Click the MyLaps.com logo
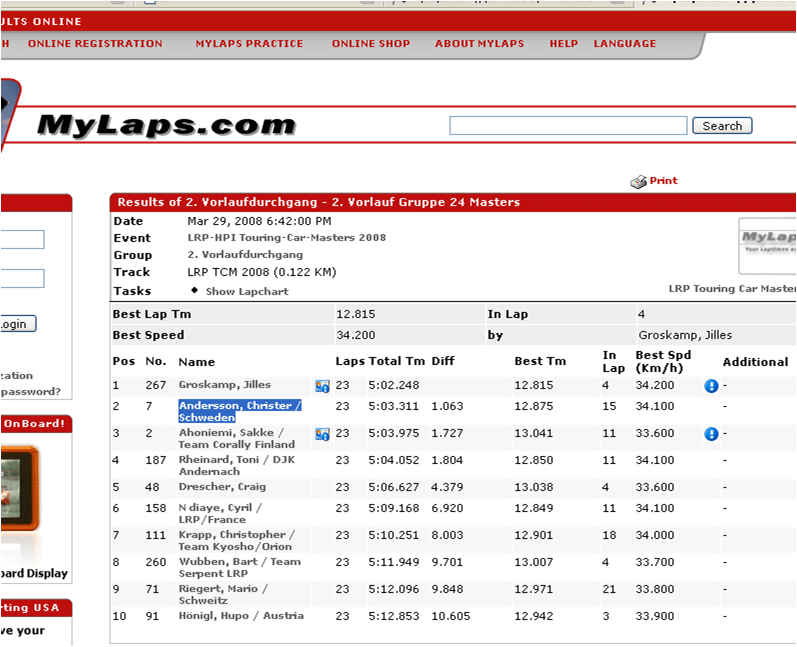 pos(166,125)
